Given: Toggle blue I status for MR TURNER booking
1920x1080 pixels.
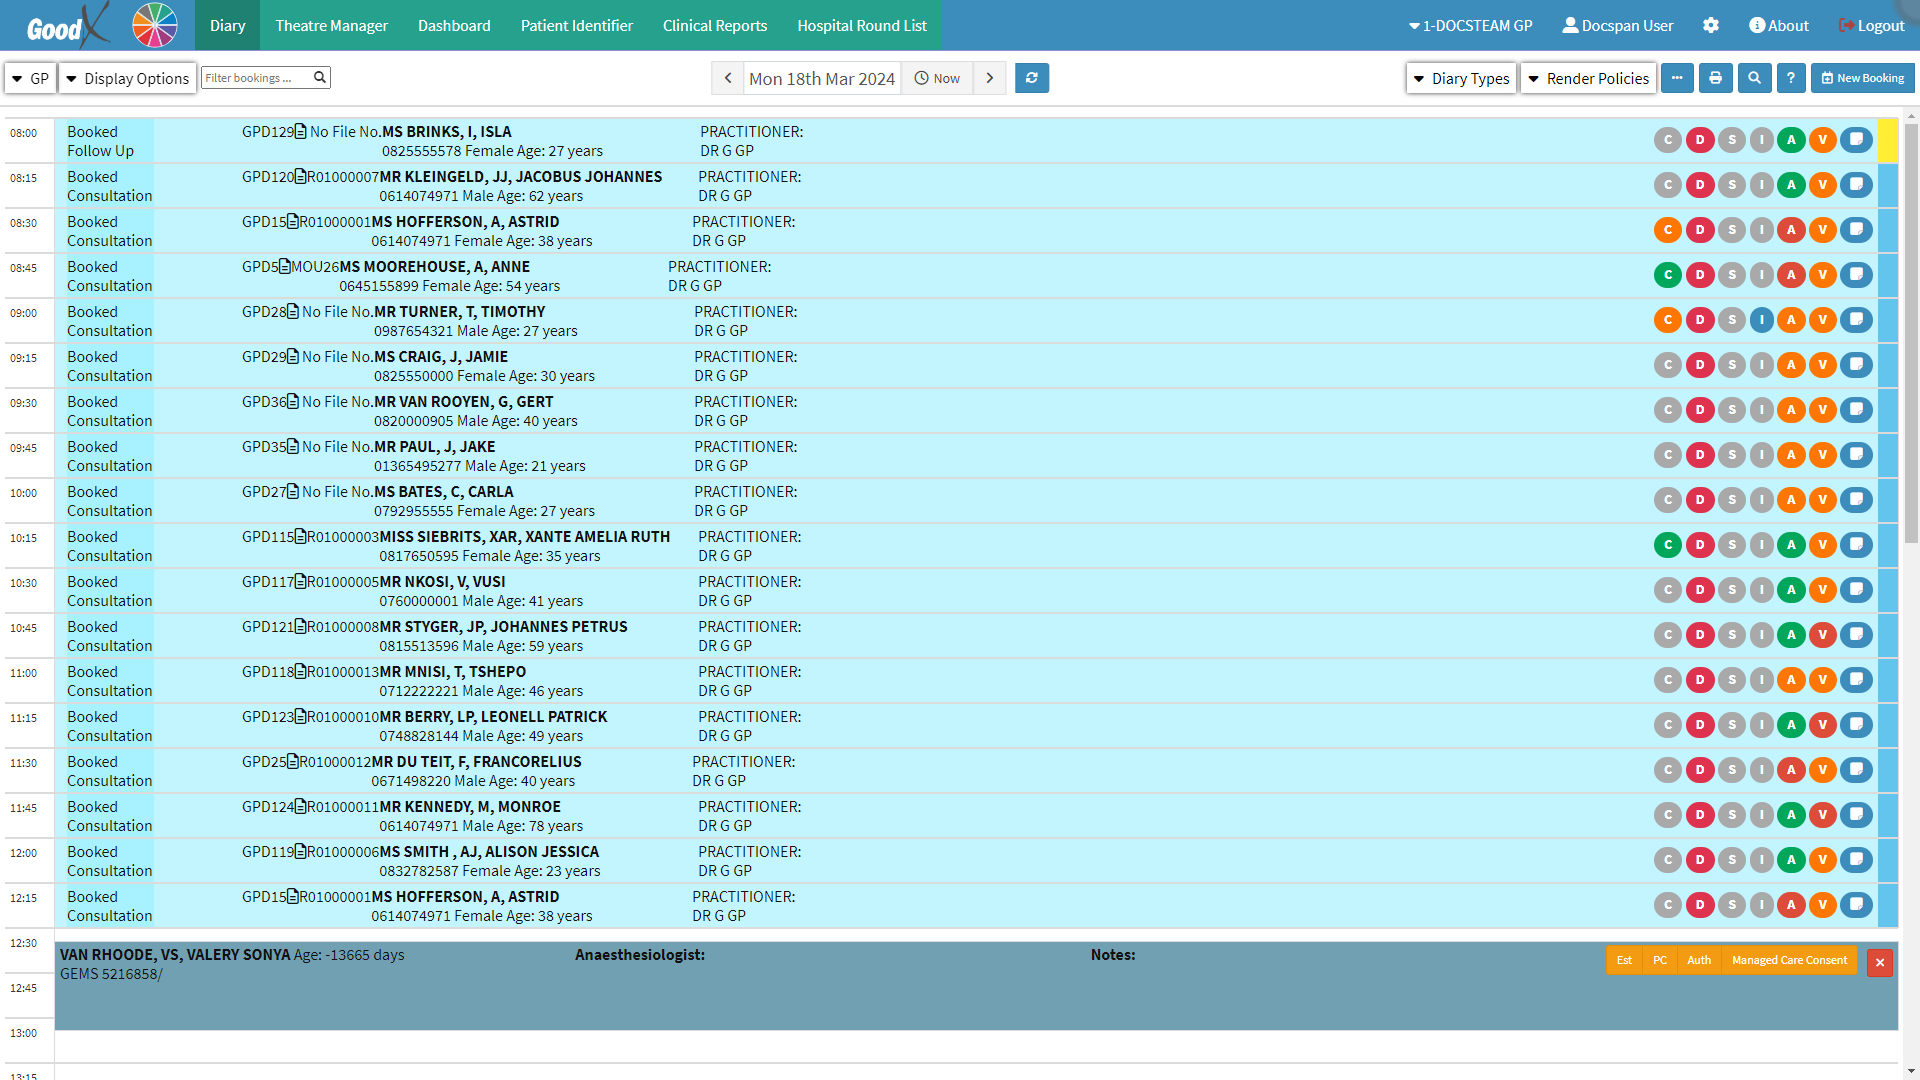Looking at the screenshot, I should [1762, 320].
